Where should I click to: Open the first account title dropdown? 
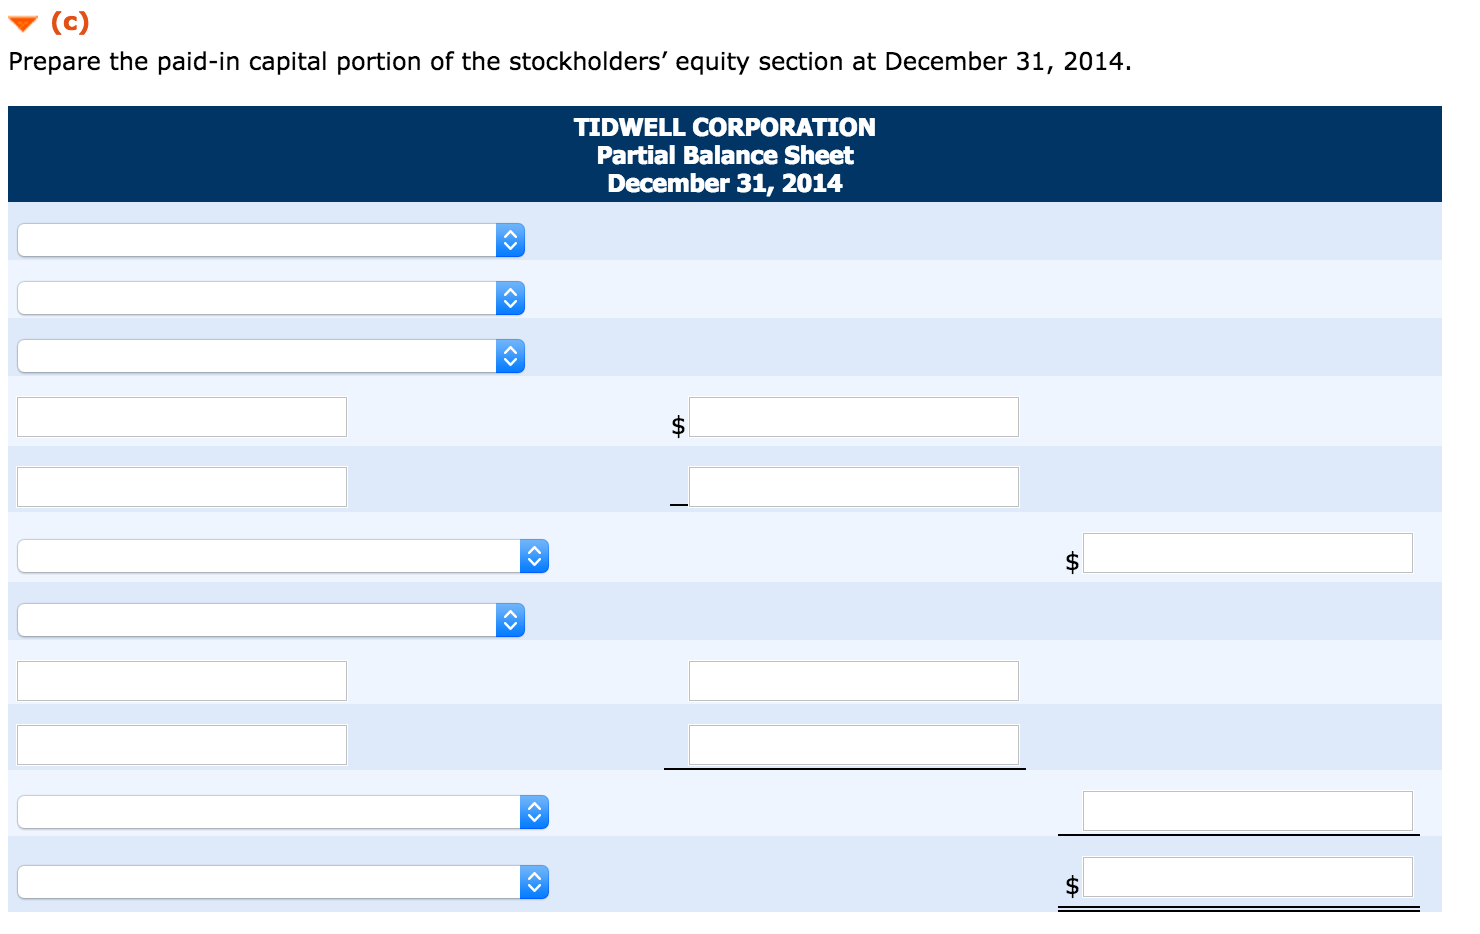[512, 240]
